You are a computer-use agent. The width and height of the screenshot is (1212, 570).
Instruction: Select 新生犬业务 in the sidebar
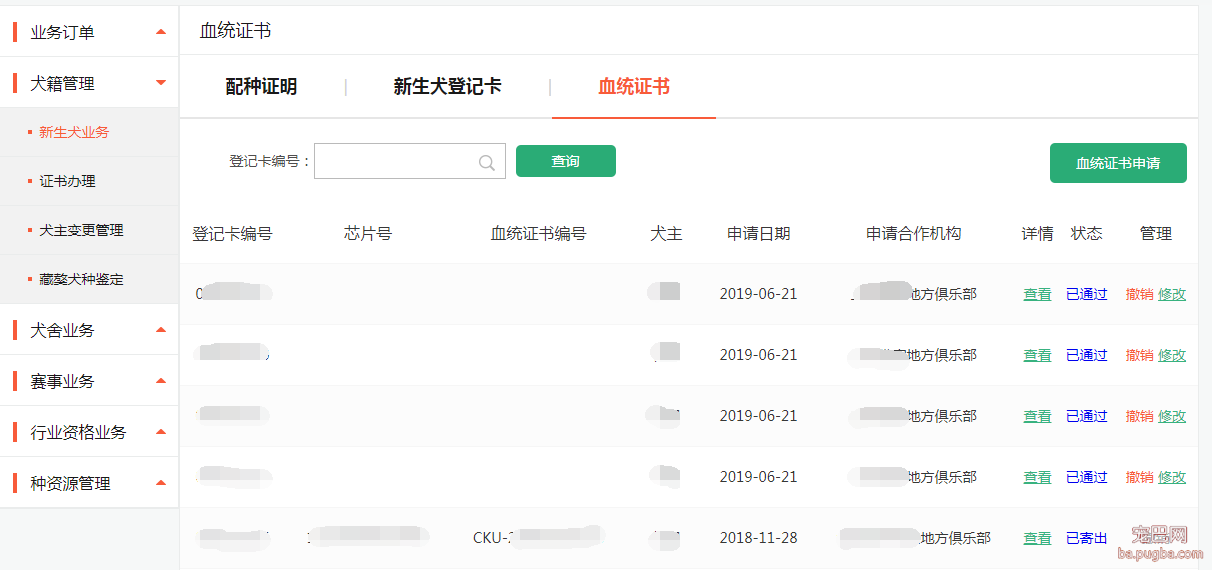(74, 132)
